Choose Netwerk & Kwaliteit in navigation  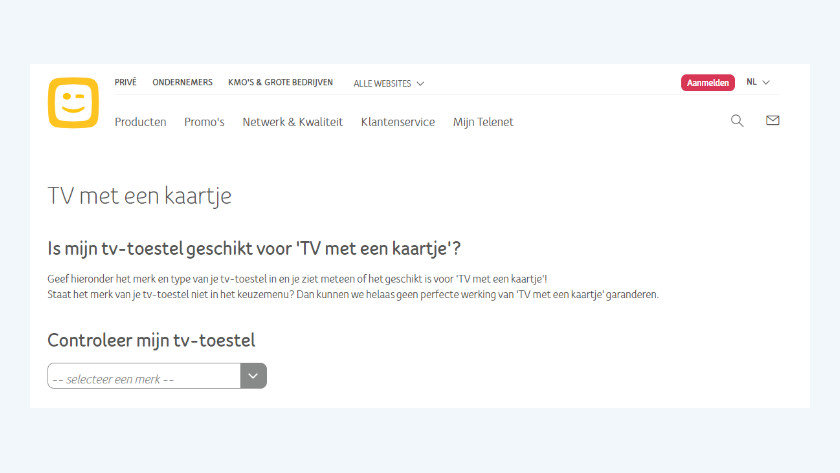click(x=292, y=122)
